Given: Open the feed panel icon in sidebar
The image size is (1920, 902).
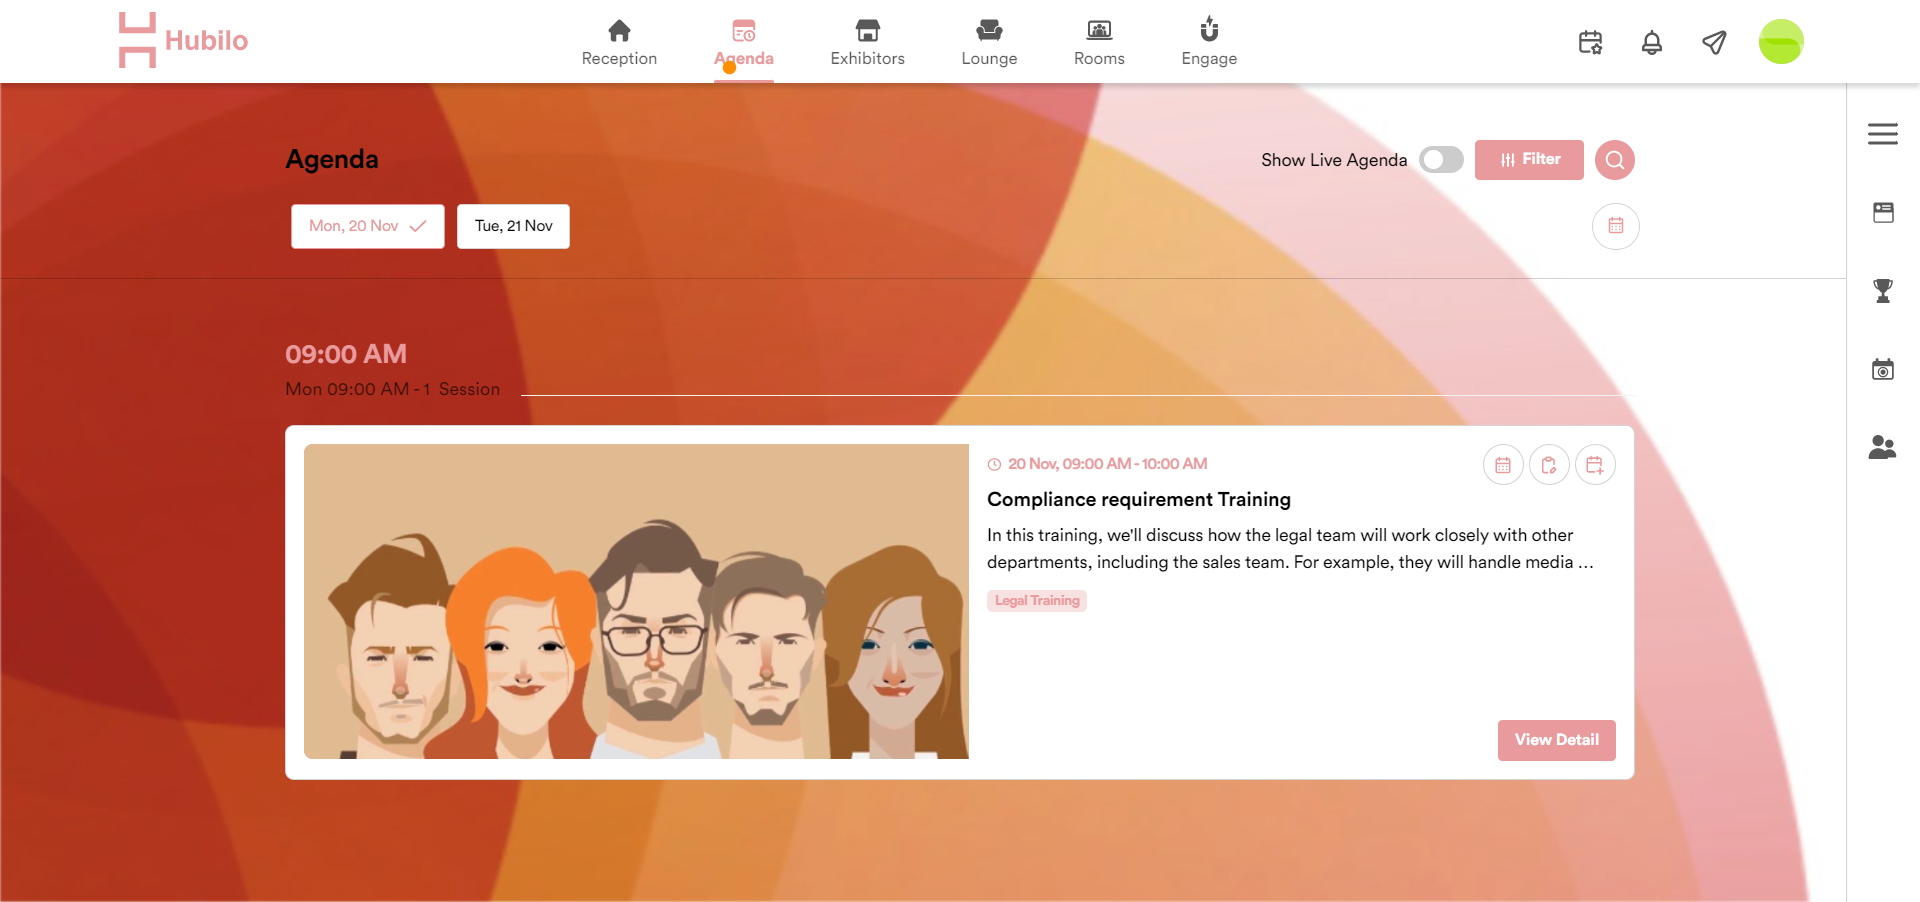Looking at the screenshot, I should pos(1883,212).
